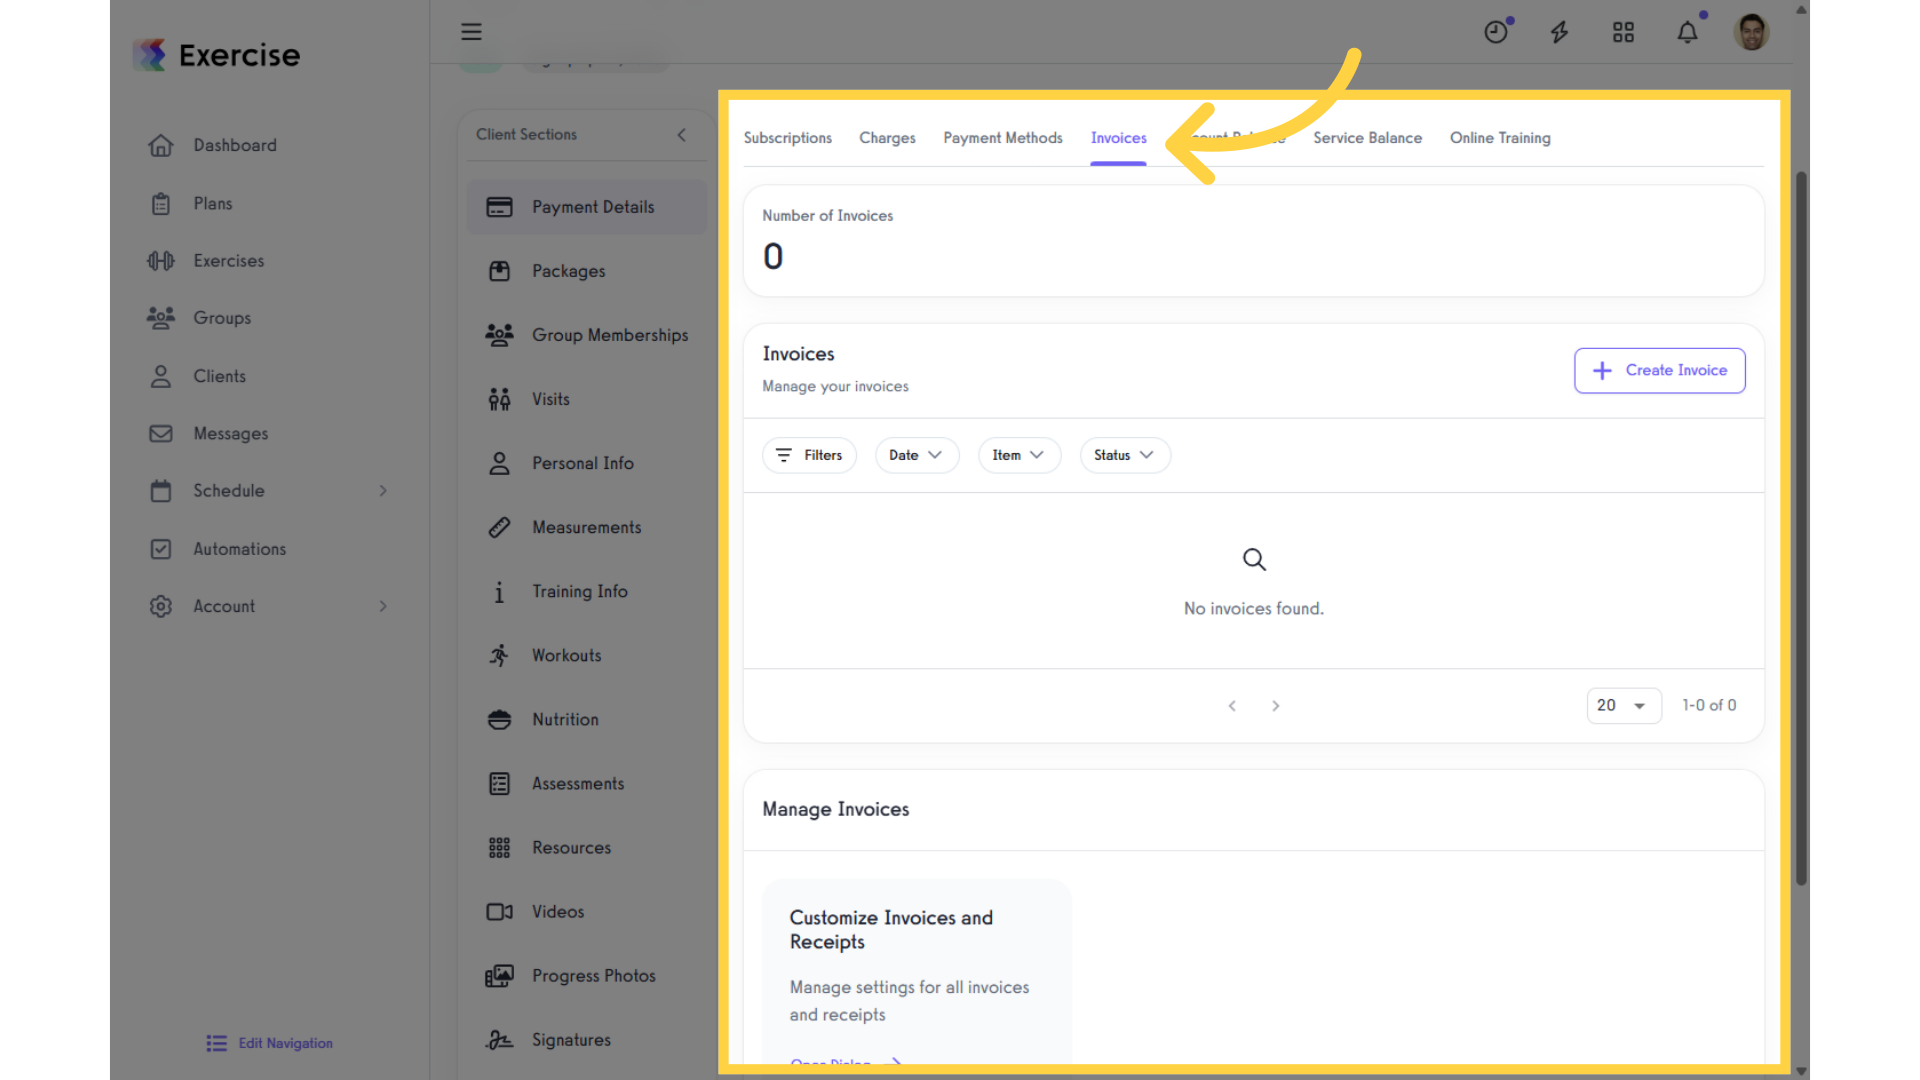Viewport: 1920px width, 1080px height.
Task: Open the Item filter dropdown
Action: click(x=1018, y=455)
